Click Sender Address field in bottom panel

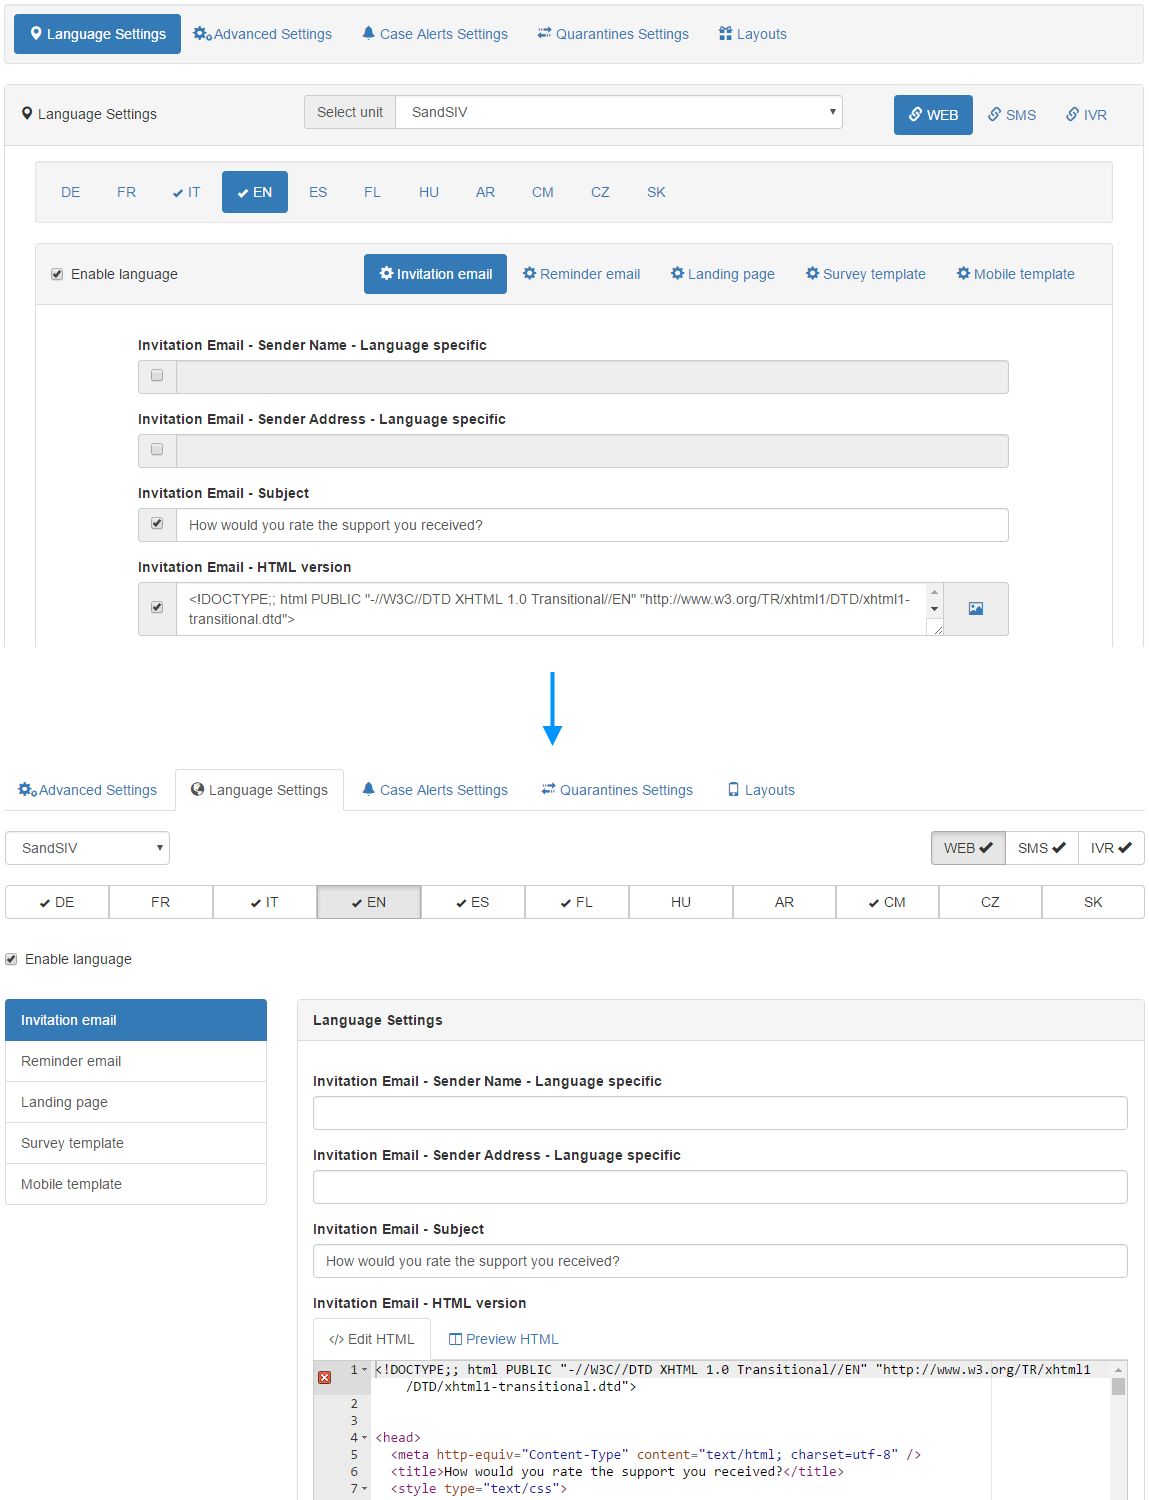pyautogui.click(x=720, y=1187)
